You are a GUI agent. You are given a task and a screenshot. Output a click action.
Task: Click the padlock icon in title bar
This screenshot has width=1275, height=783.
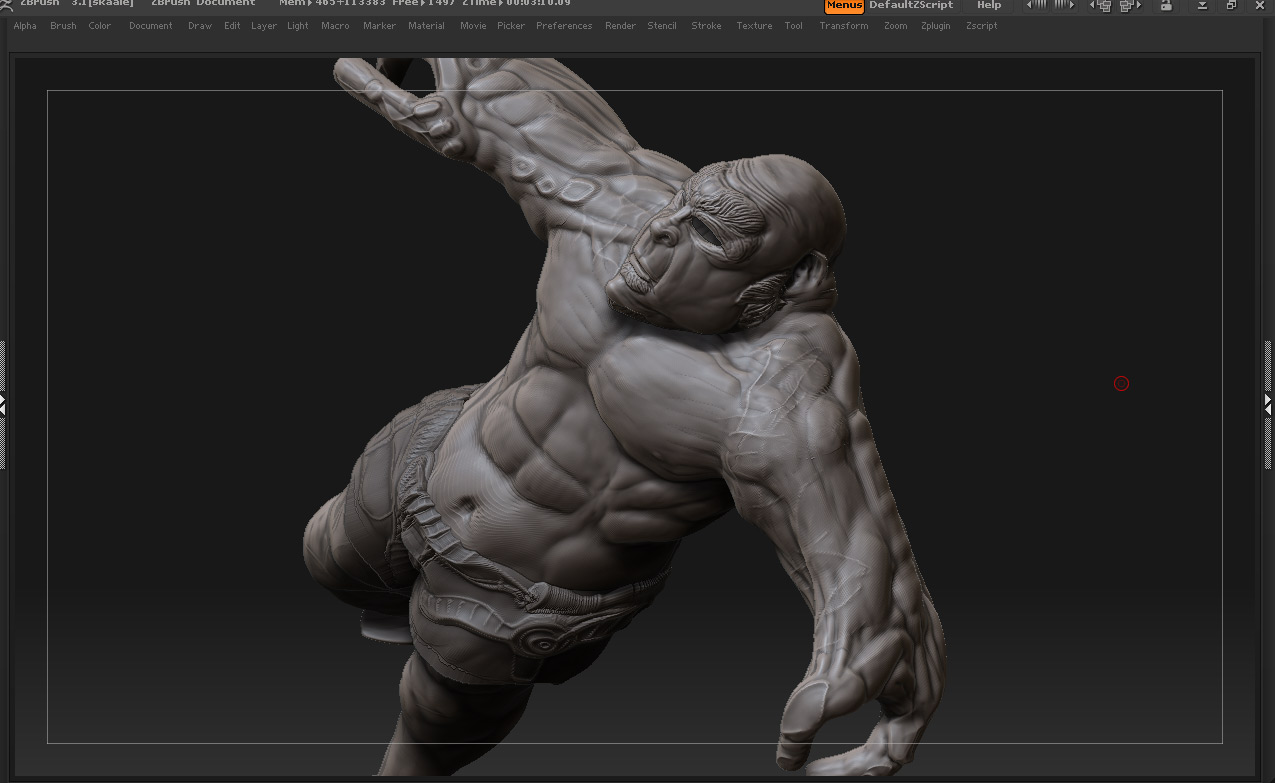1166,6
